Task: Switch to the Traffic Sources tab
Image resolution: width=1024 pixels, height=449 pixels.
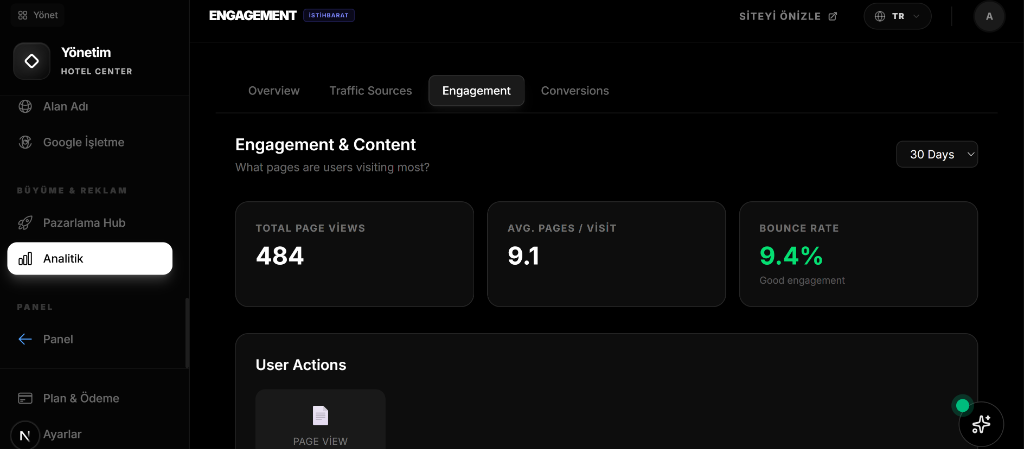Action: pyautogui.click(x=370, y=91)
